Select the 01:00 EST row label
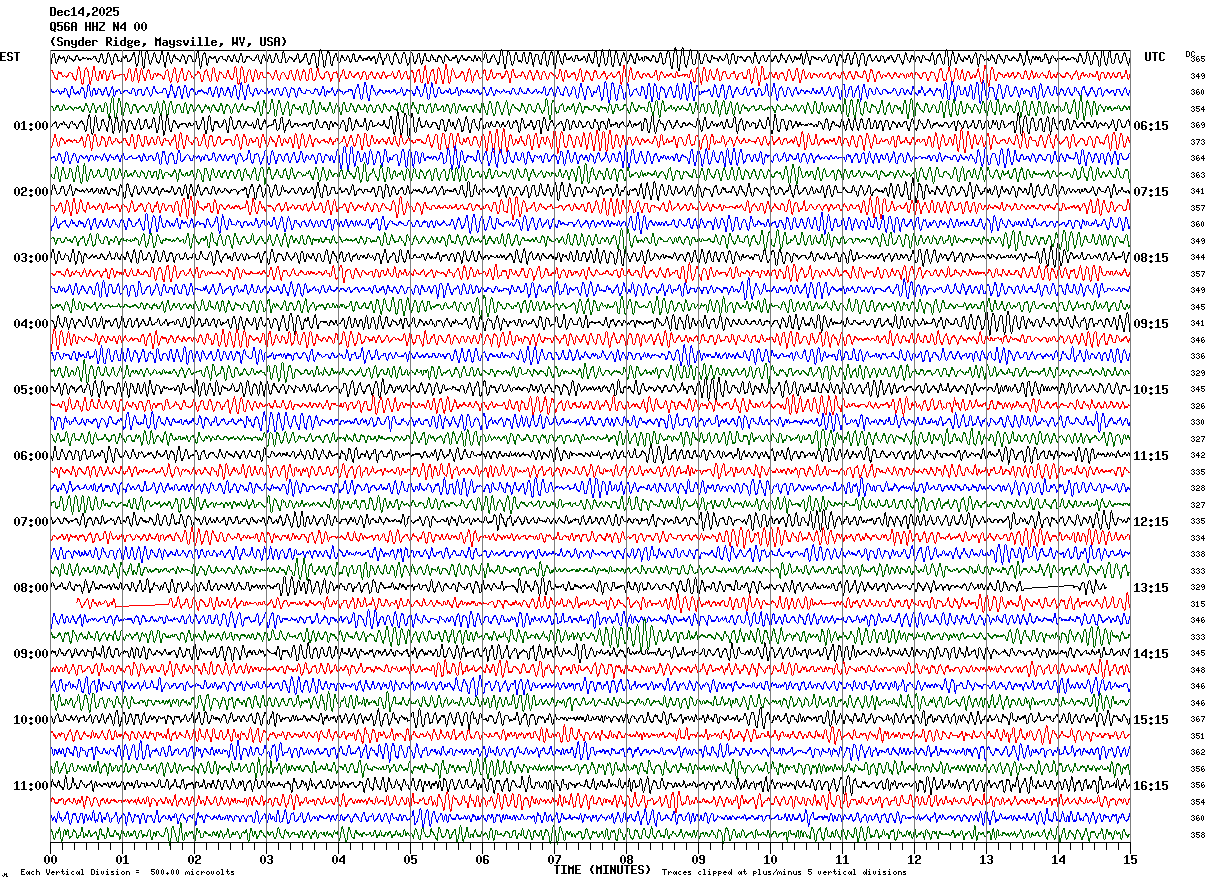The height and width of the screenshot is (886, 1210). click(x=30, y=126)
